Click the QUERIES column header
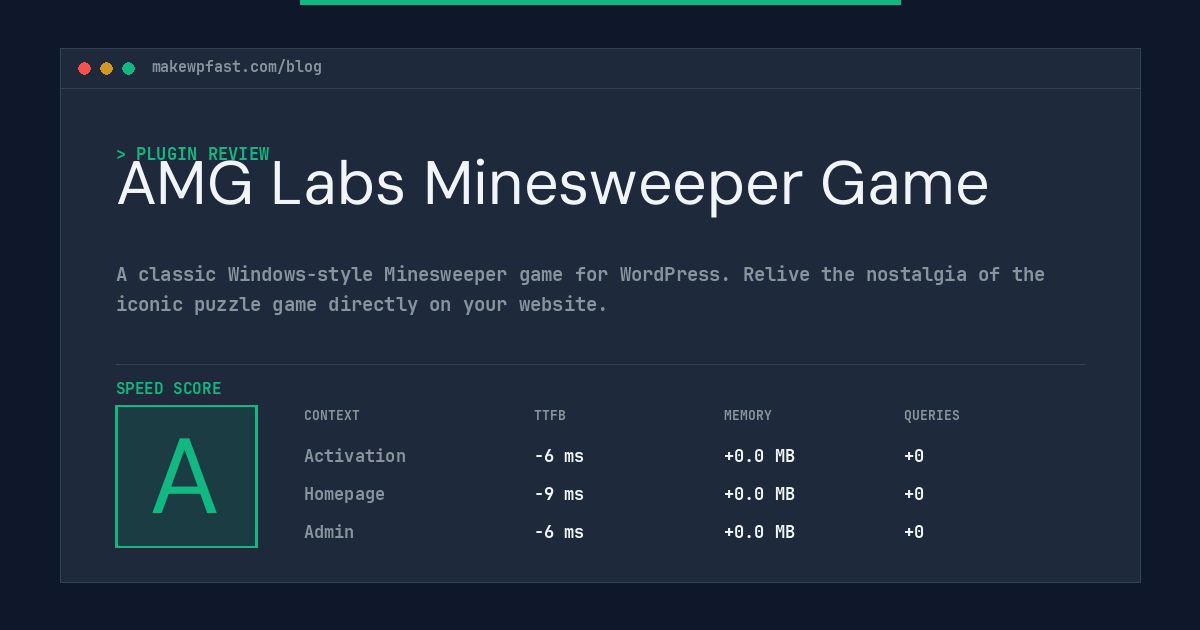The image size is (1200, 630). (932, 416)
